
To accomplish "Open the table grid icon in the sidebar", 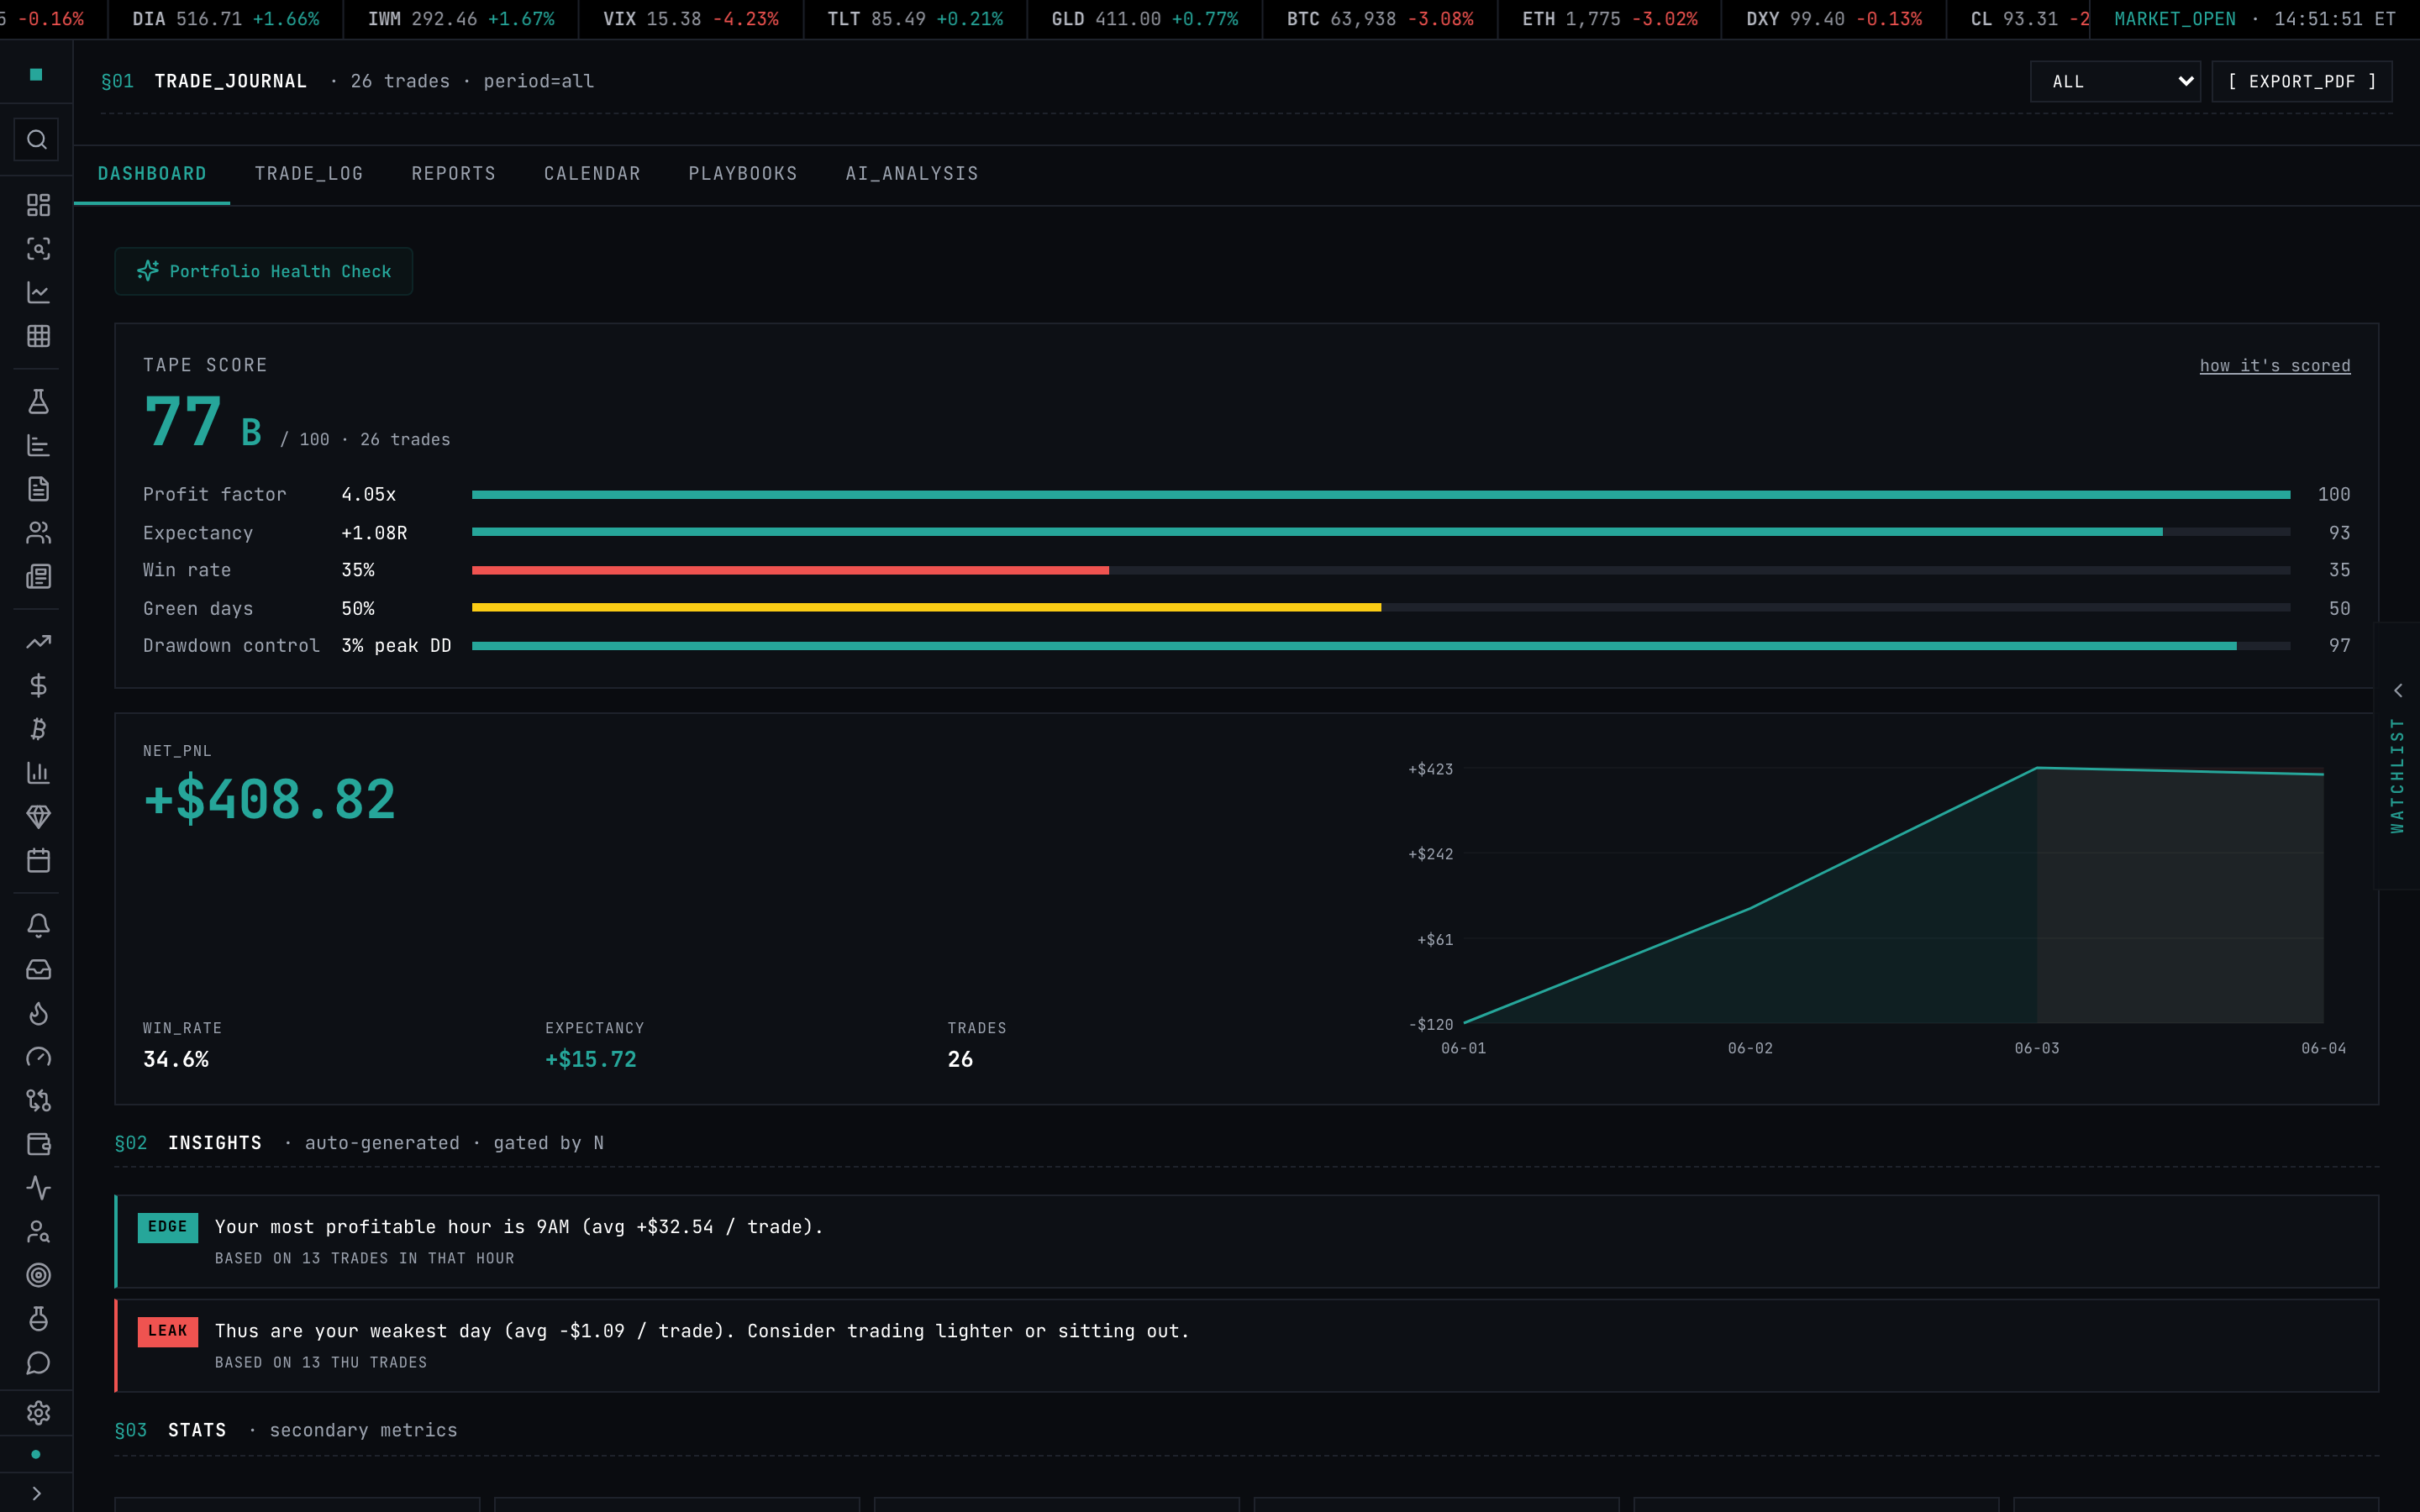I will [x=38, y=336].
